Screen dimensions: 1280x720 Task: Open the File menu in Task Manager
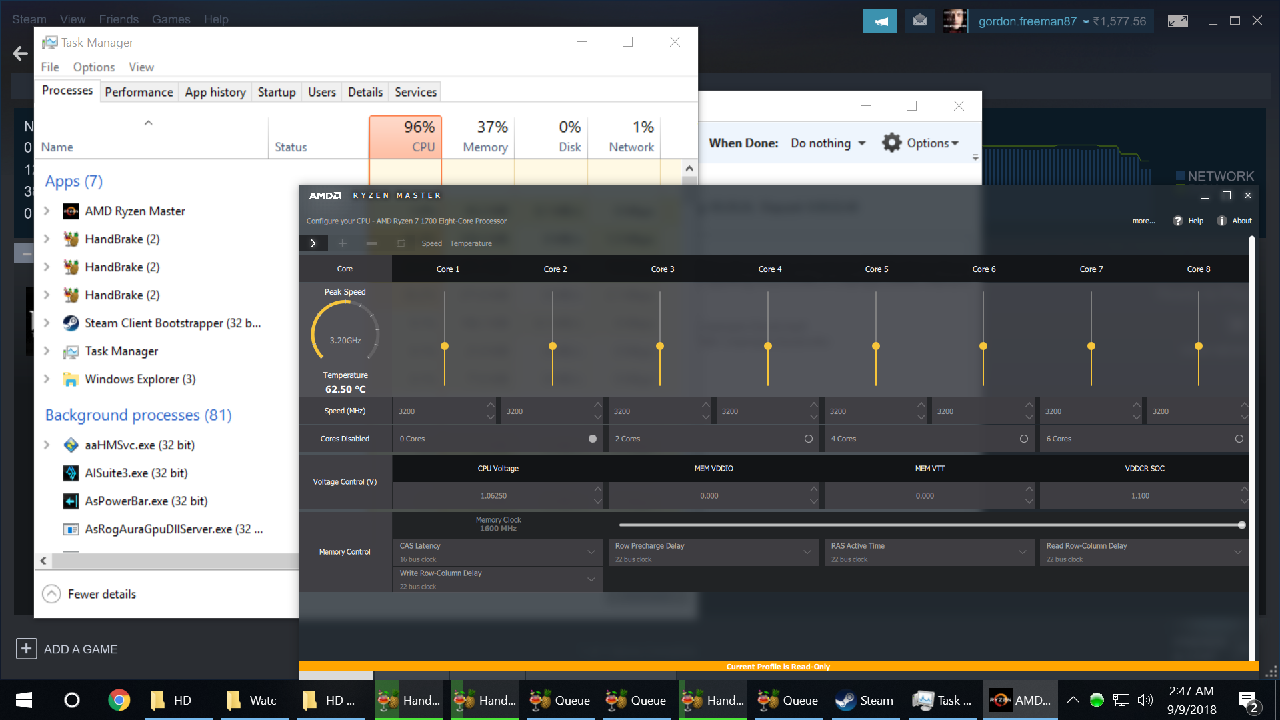pyautogui.click(x=50, y=67)
